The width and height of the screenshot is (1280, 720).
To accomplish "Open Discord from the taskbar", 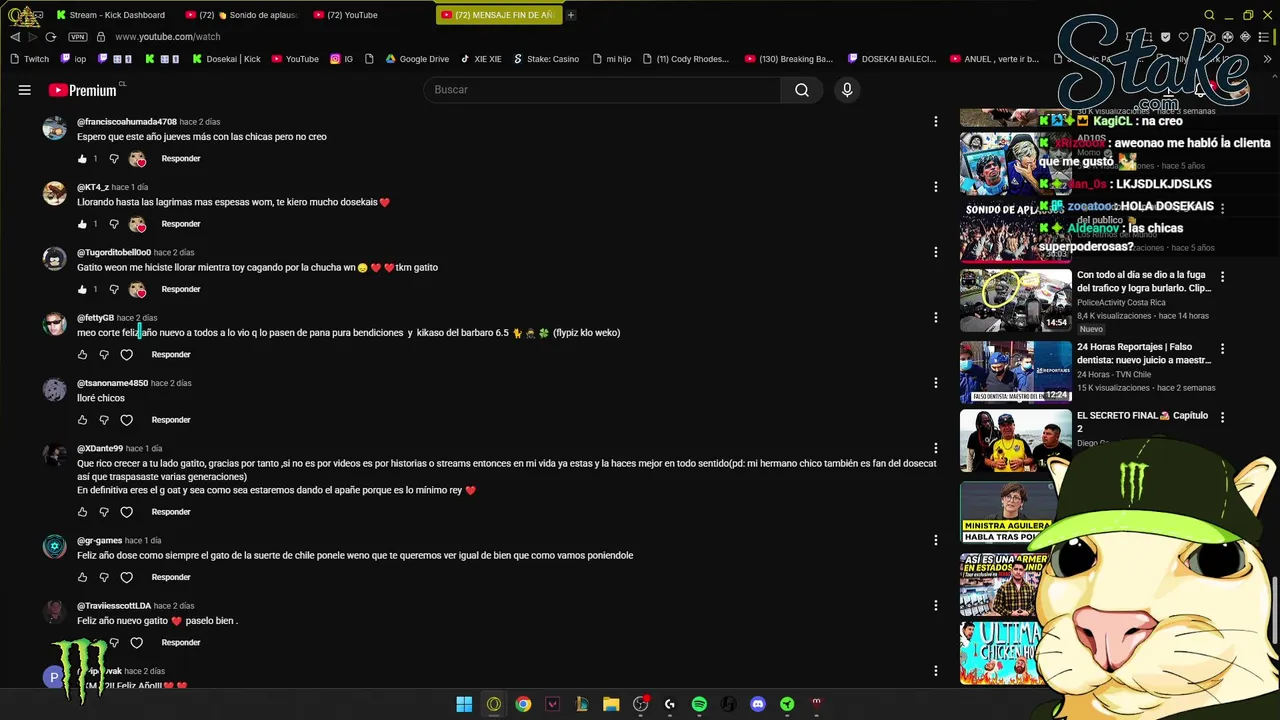I will pyautogui.click(x=758, y=704).
